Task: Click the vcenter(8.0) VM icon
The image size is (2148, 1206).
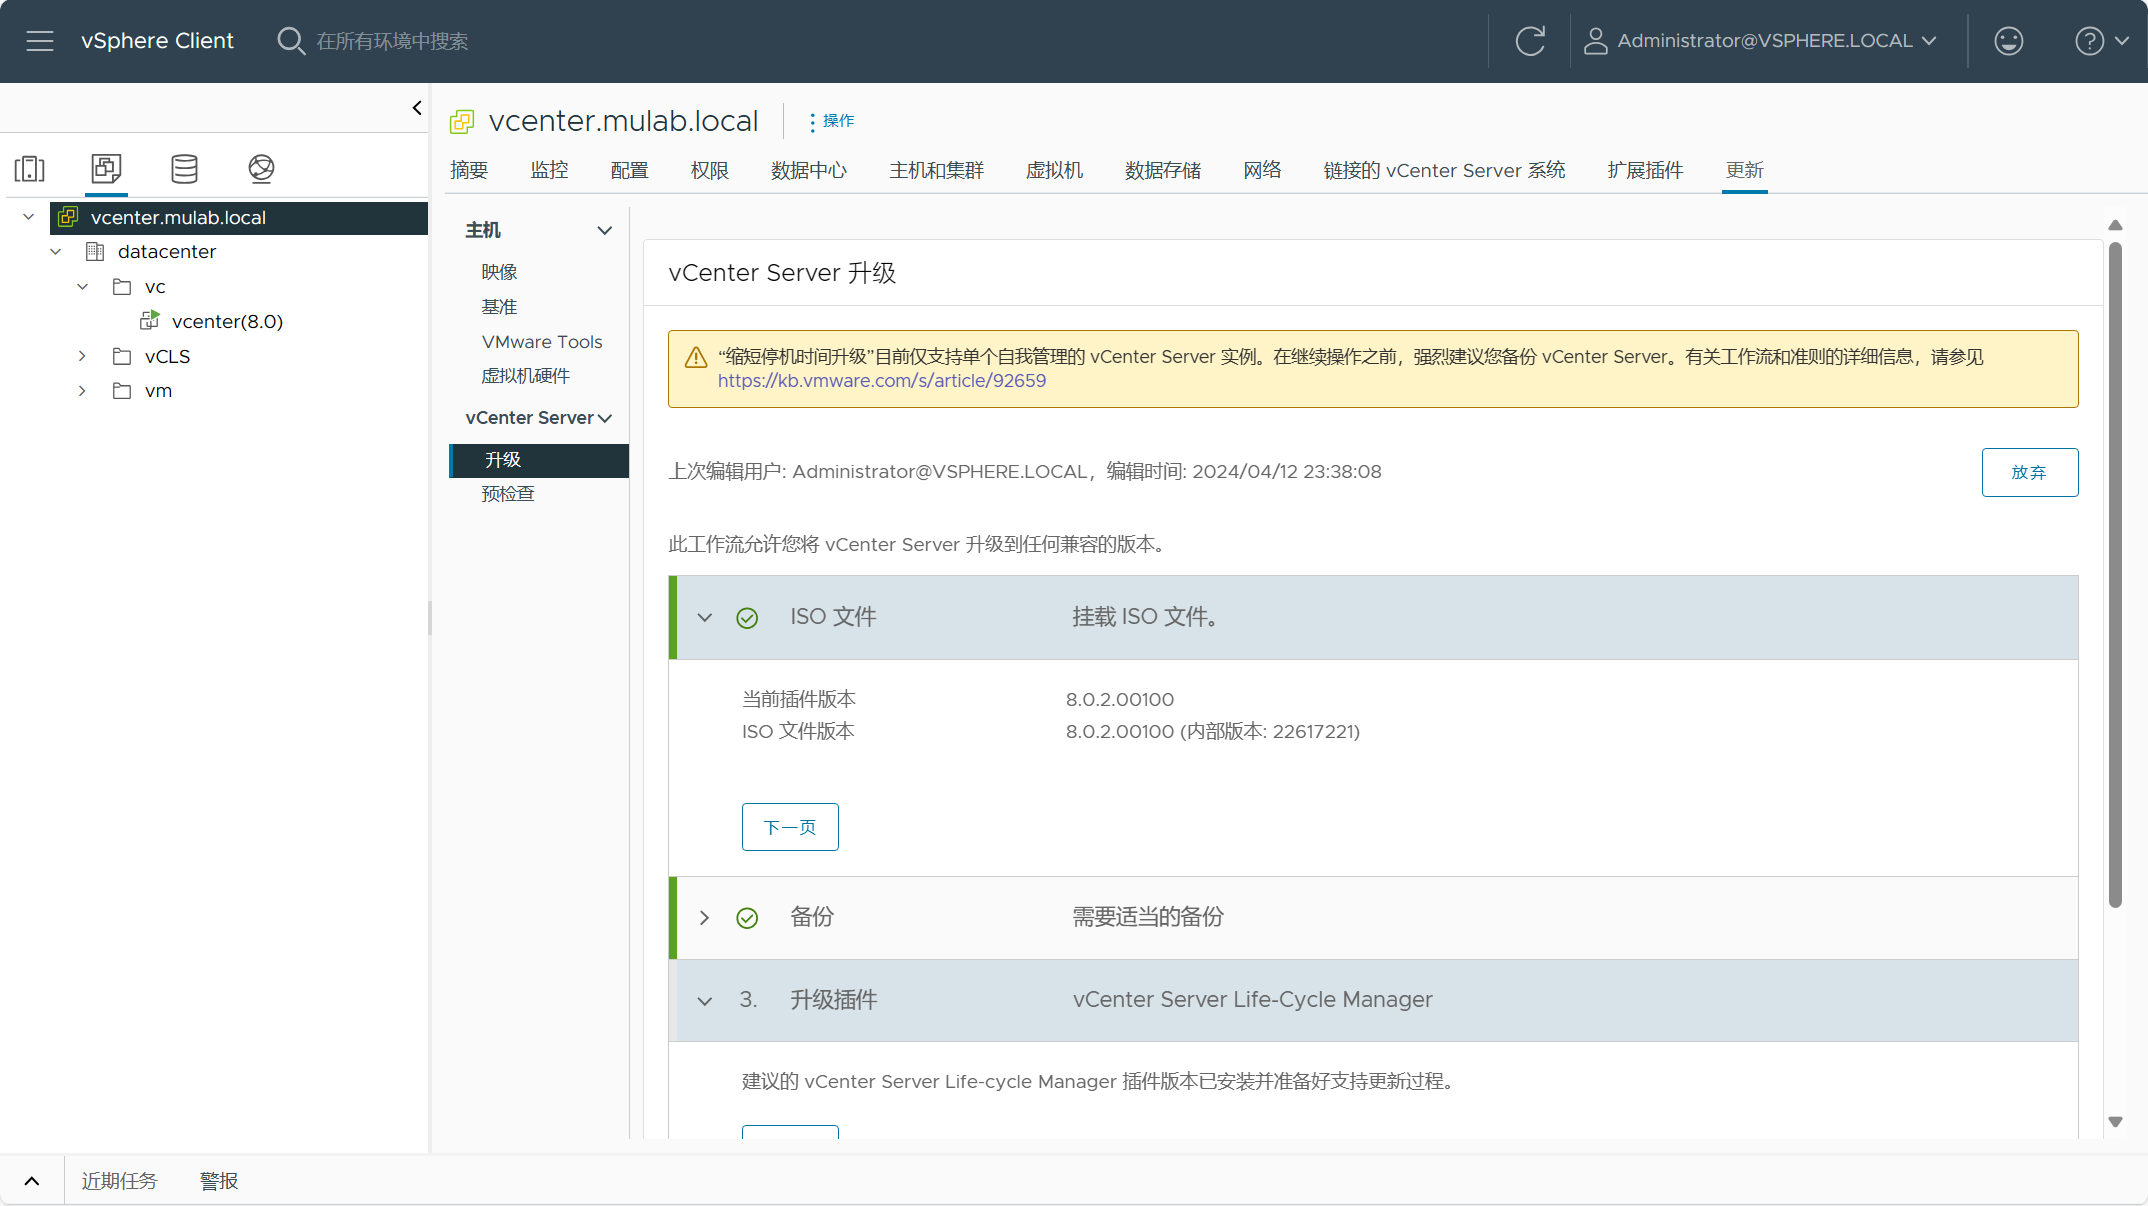Action: pos(150,321)
